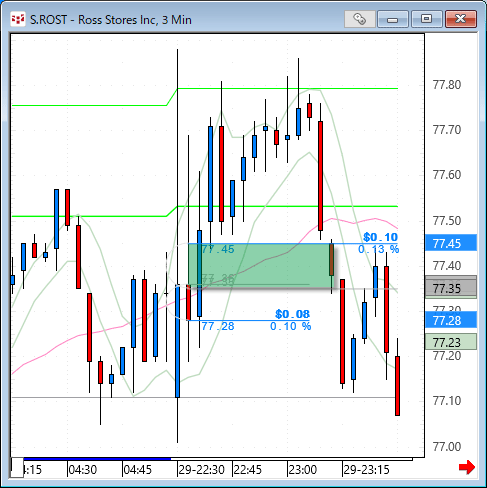Click the 77.60 price axis label
Screen dimensions: 487x488
(447, 175)
